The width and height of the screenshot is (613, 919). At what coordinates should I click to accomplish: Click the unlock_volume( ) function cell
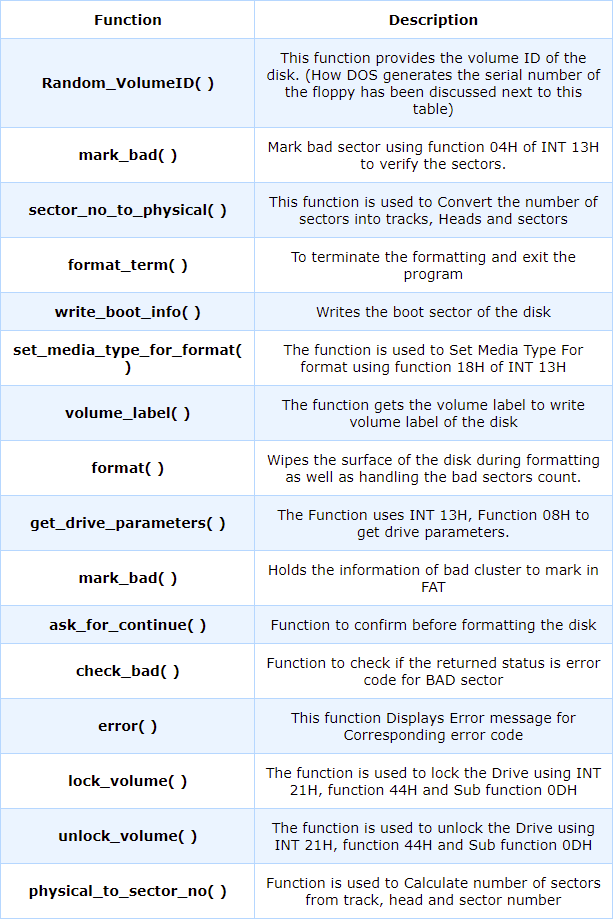pos(127,836)
